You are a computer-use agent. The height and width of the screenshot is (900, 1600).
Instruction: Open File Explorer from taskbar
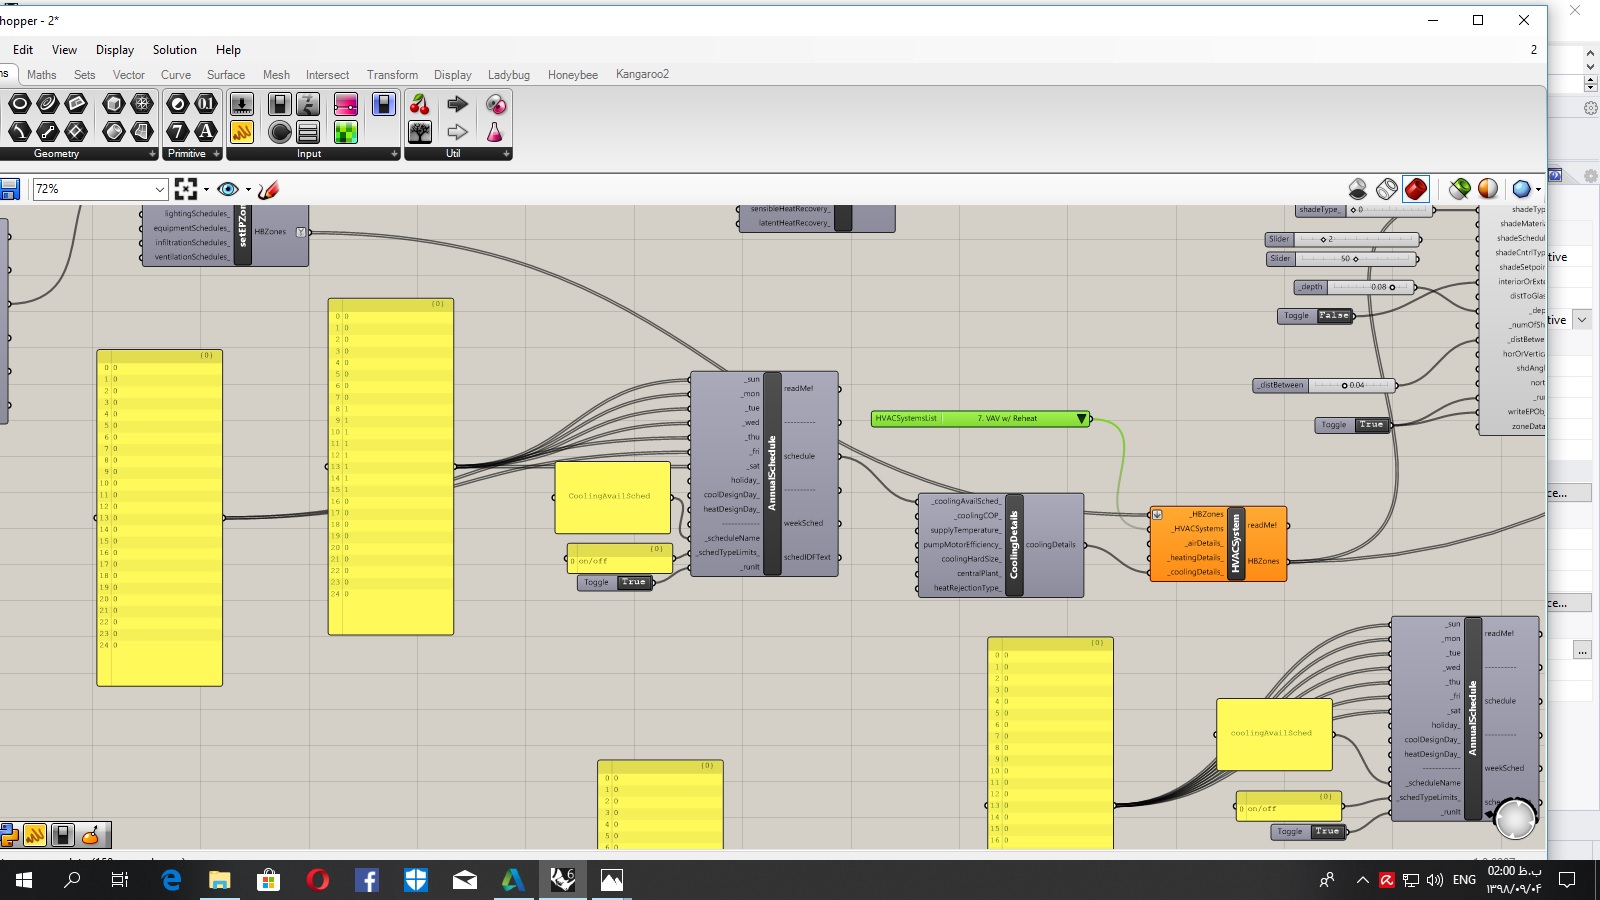[x=219, y=880]
